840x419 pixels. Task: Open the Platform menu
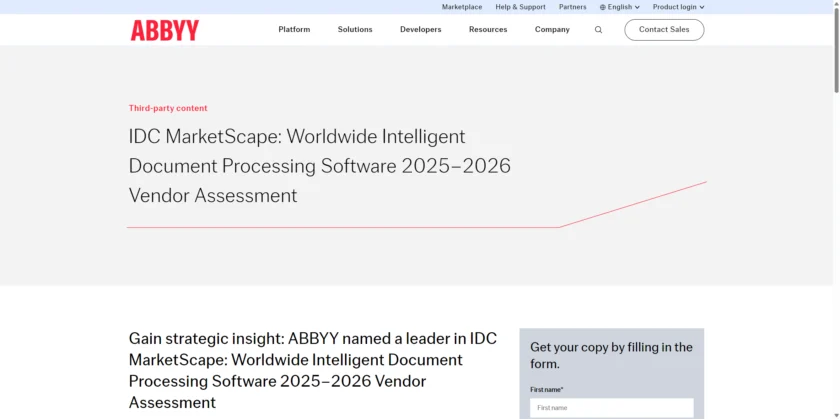(x=294, y=30)
